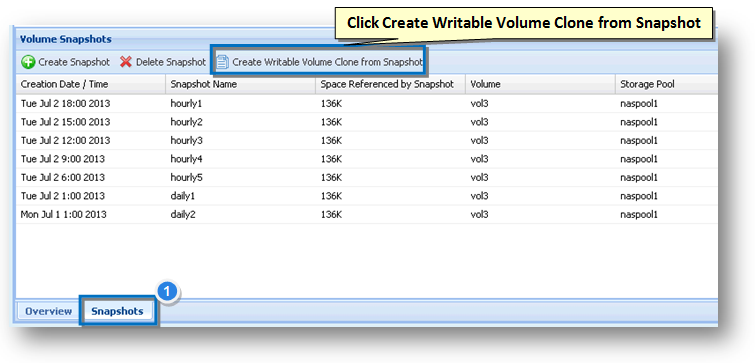The width and height of the screenshot is (755, 363).
Task: Click the Tue Jul 2 6:00 2013 date cell
Action: [x=91, y=178]
